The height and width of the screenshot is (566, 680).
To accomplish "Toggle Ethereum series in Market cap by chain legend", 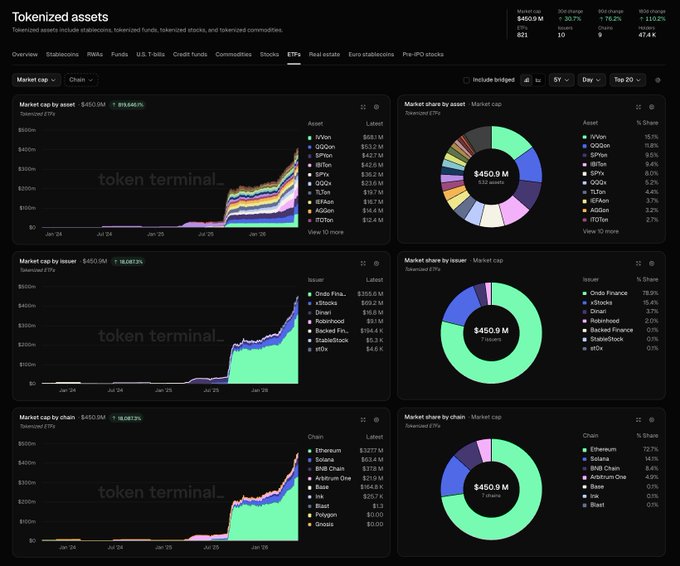I will pyautogui.click(x=345, y=451).
